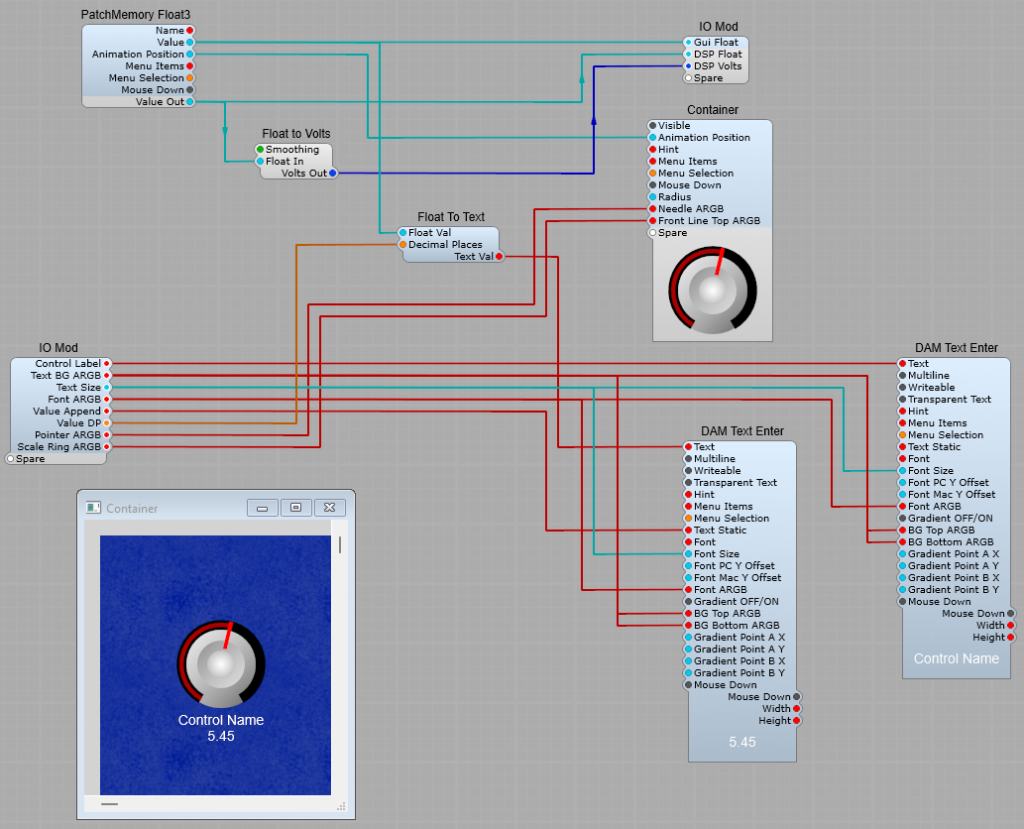
Task: Click the Decimal Places pin on Float To Text
Action: point(403,244)
